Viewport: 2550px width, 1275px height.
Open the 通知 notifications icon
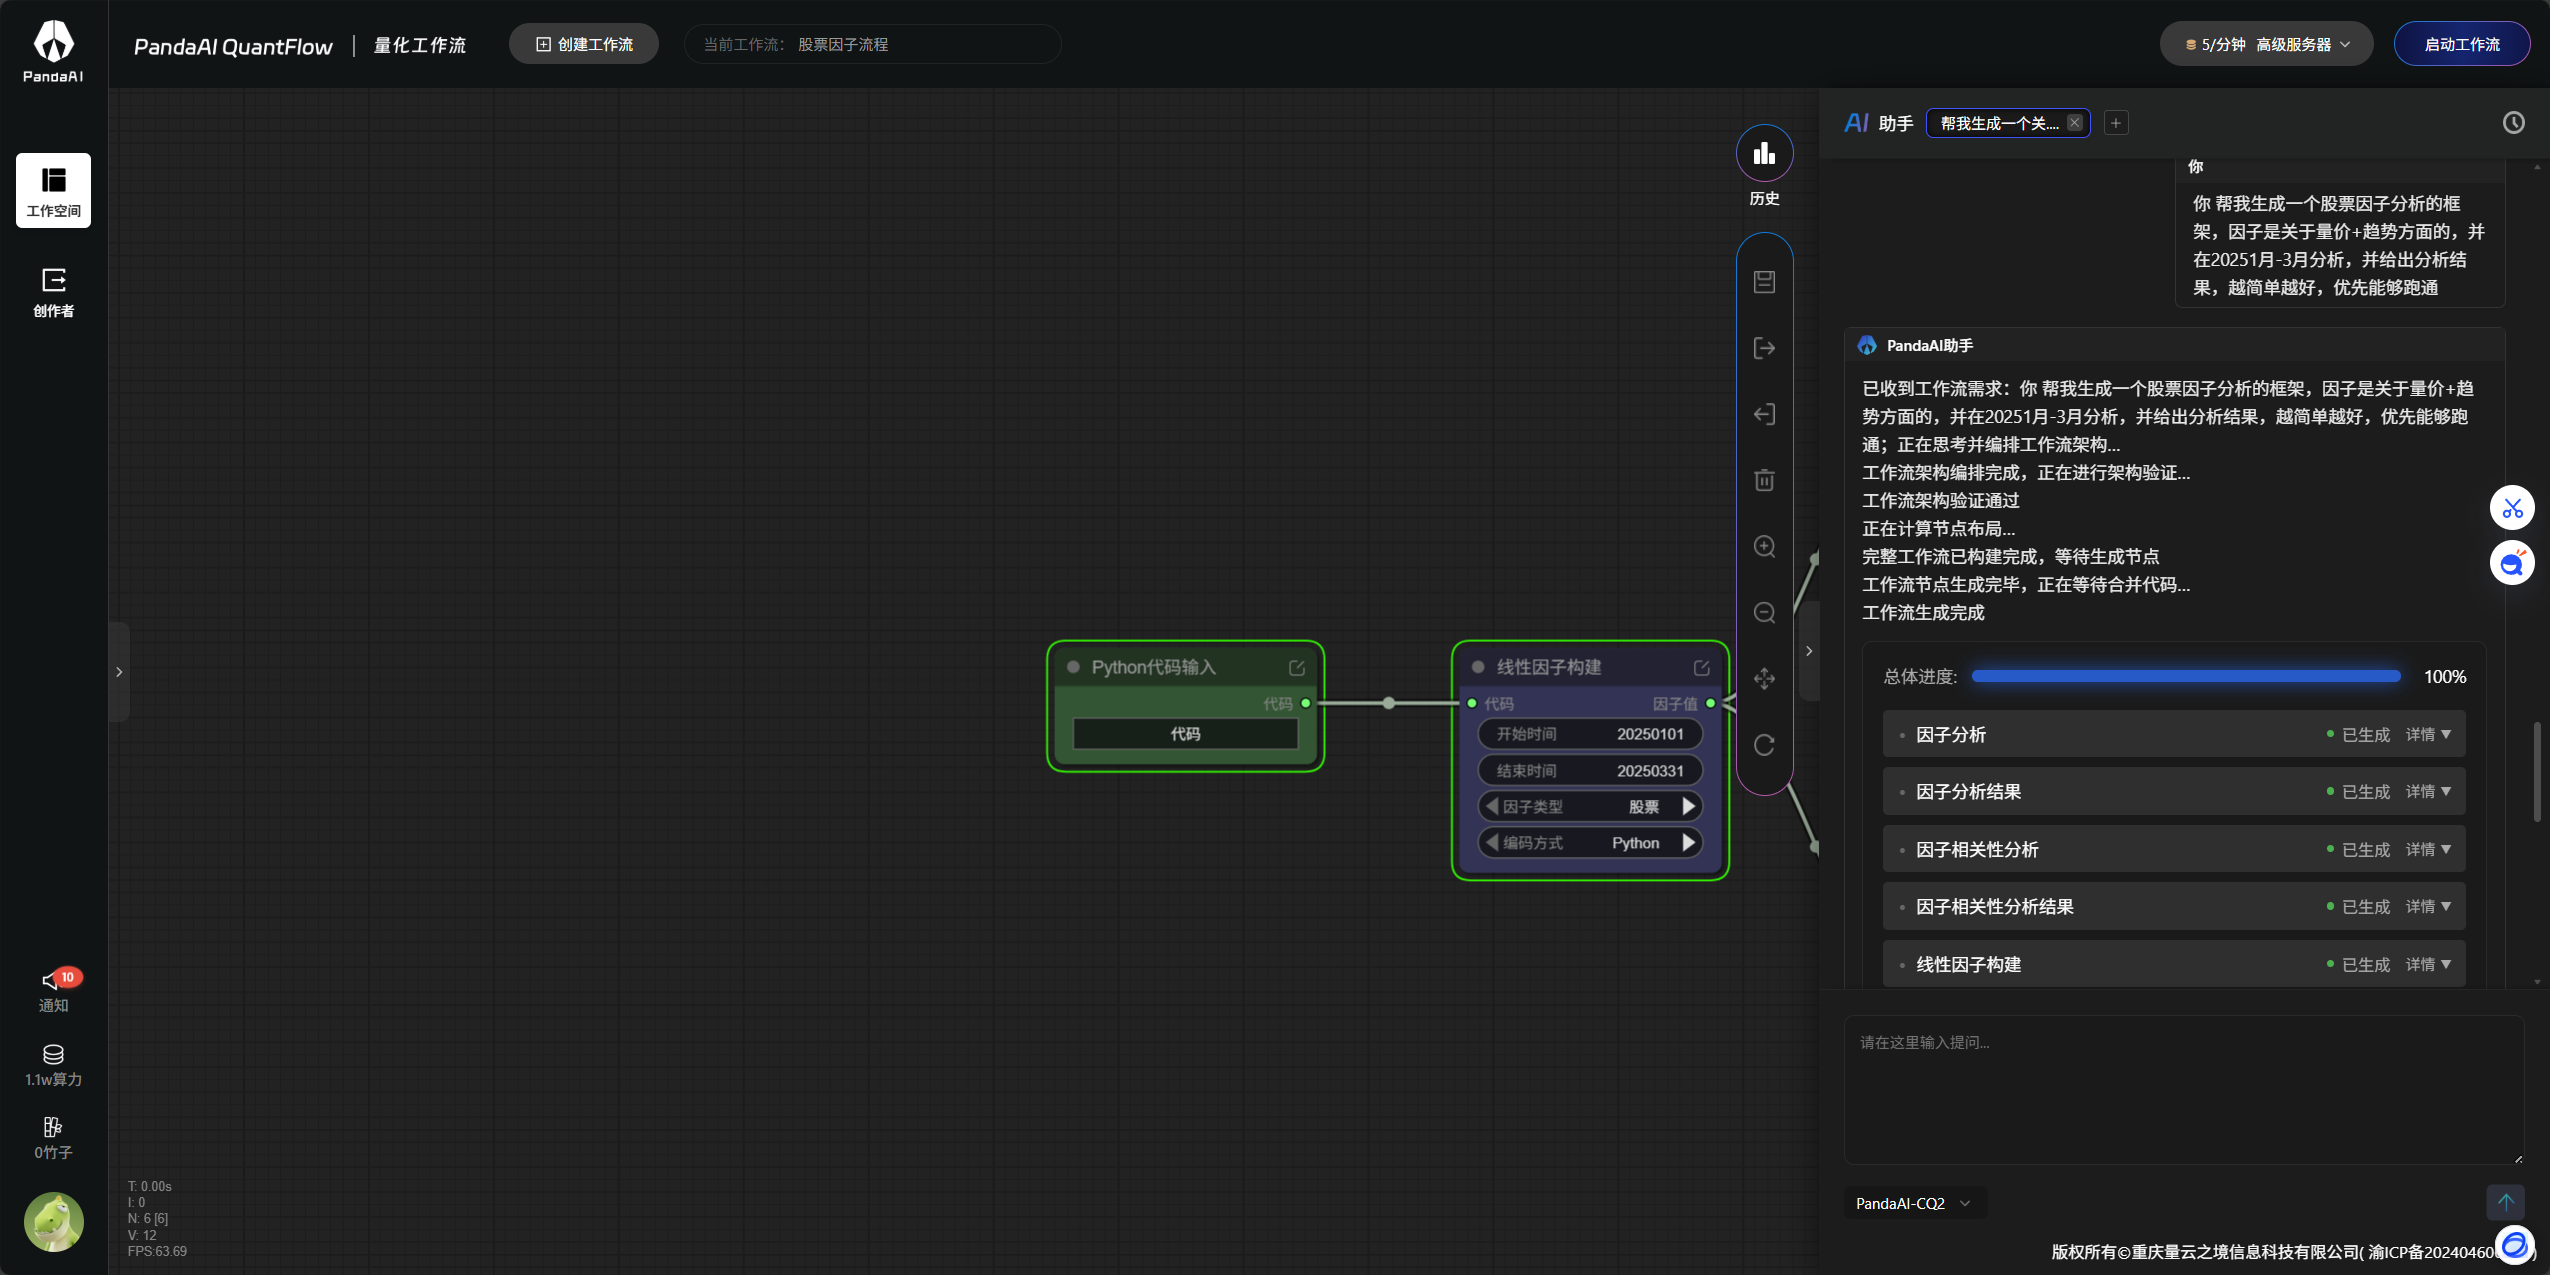[54, 990]
